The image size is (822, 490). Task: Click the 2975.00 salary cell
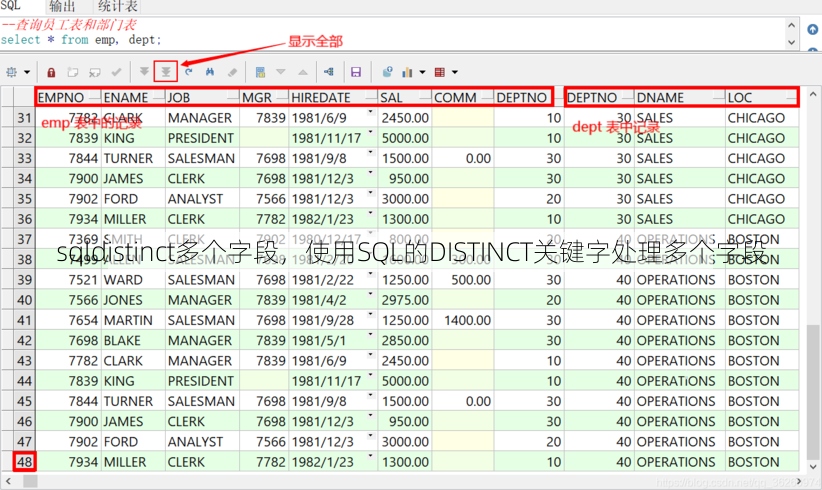tap(405, 300)
